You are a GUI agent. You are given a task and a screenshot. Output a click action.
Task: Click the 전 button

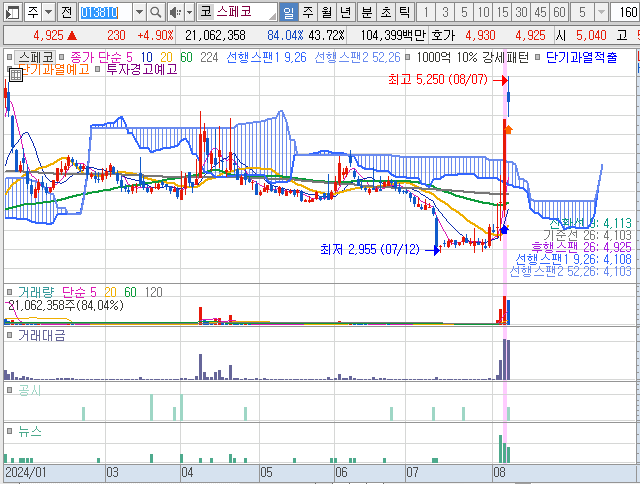tap(67, 12)
